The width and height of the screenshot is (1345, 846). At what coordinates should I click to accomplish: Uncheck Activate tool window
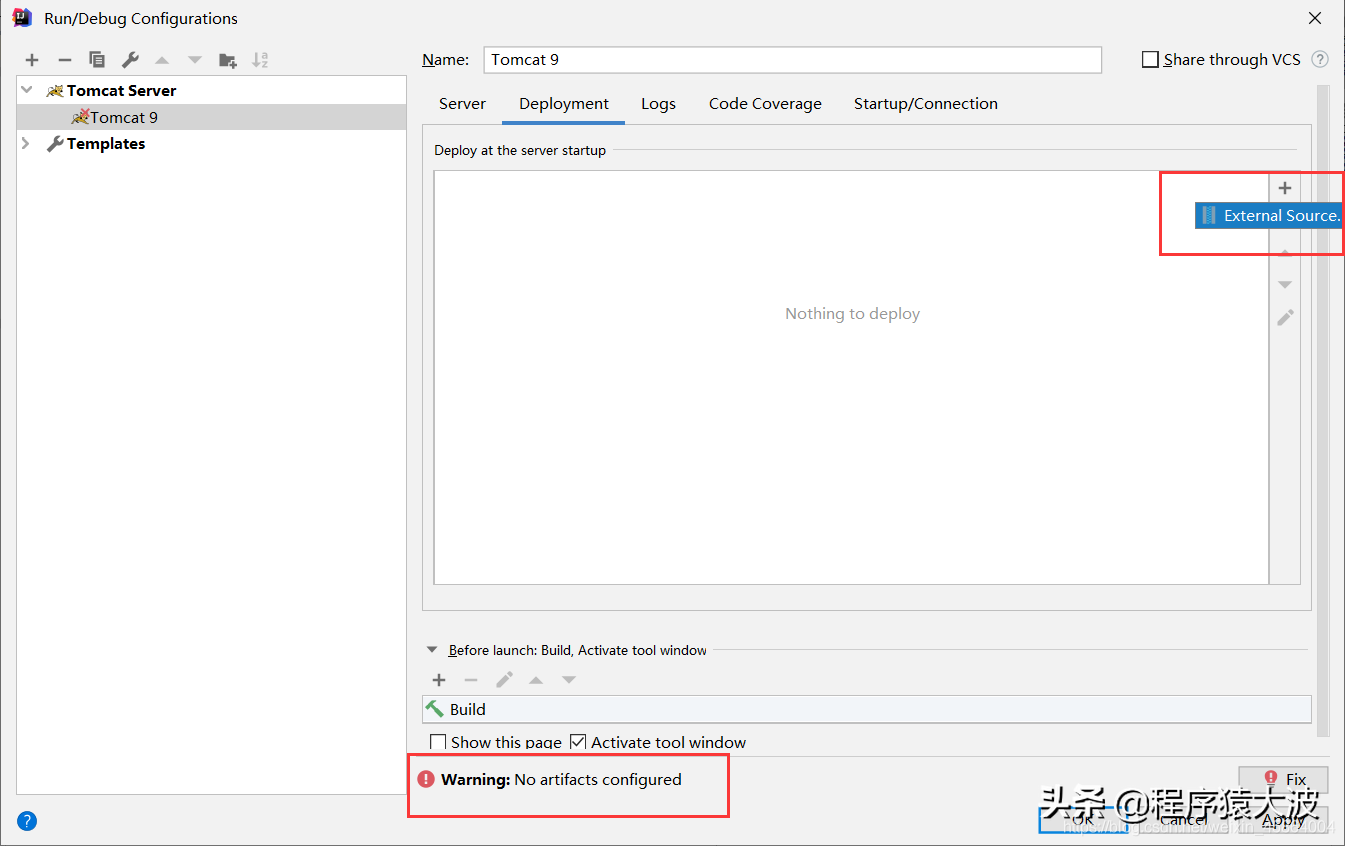pos(578,742)
